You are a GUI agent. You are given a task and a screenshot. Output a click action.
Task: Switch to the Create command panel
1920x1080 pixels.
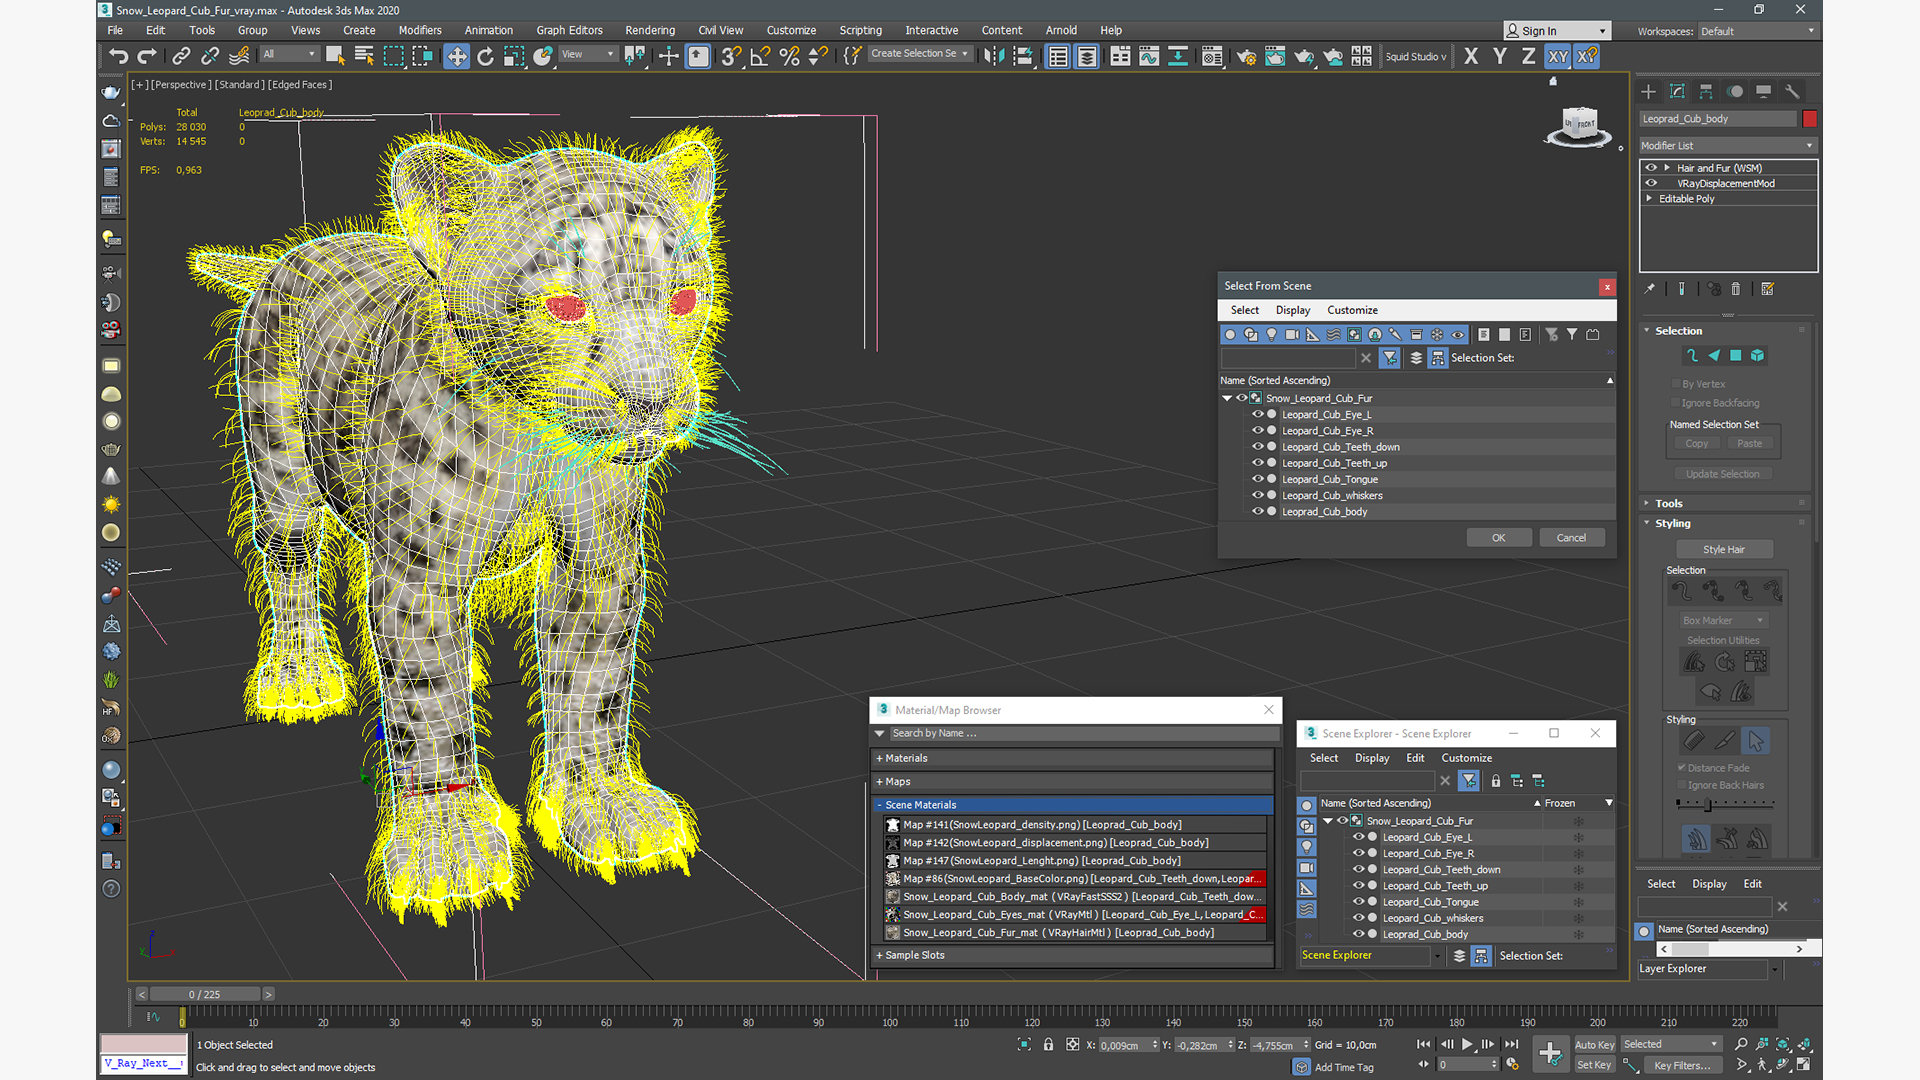tap(1648, 91)
